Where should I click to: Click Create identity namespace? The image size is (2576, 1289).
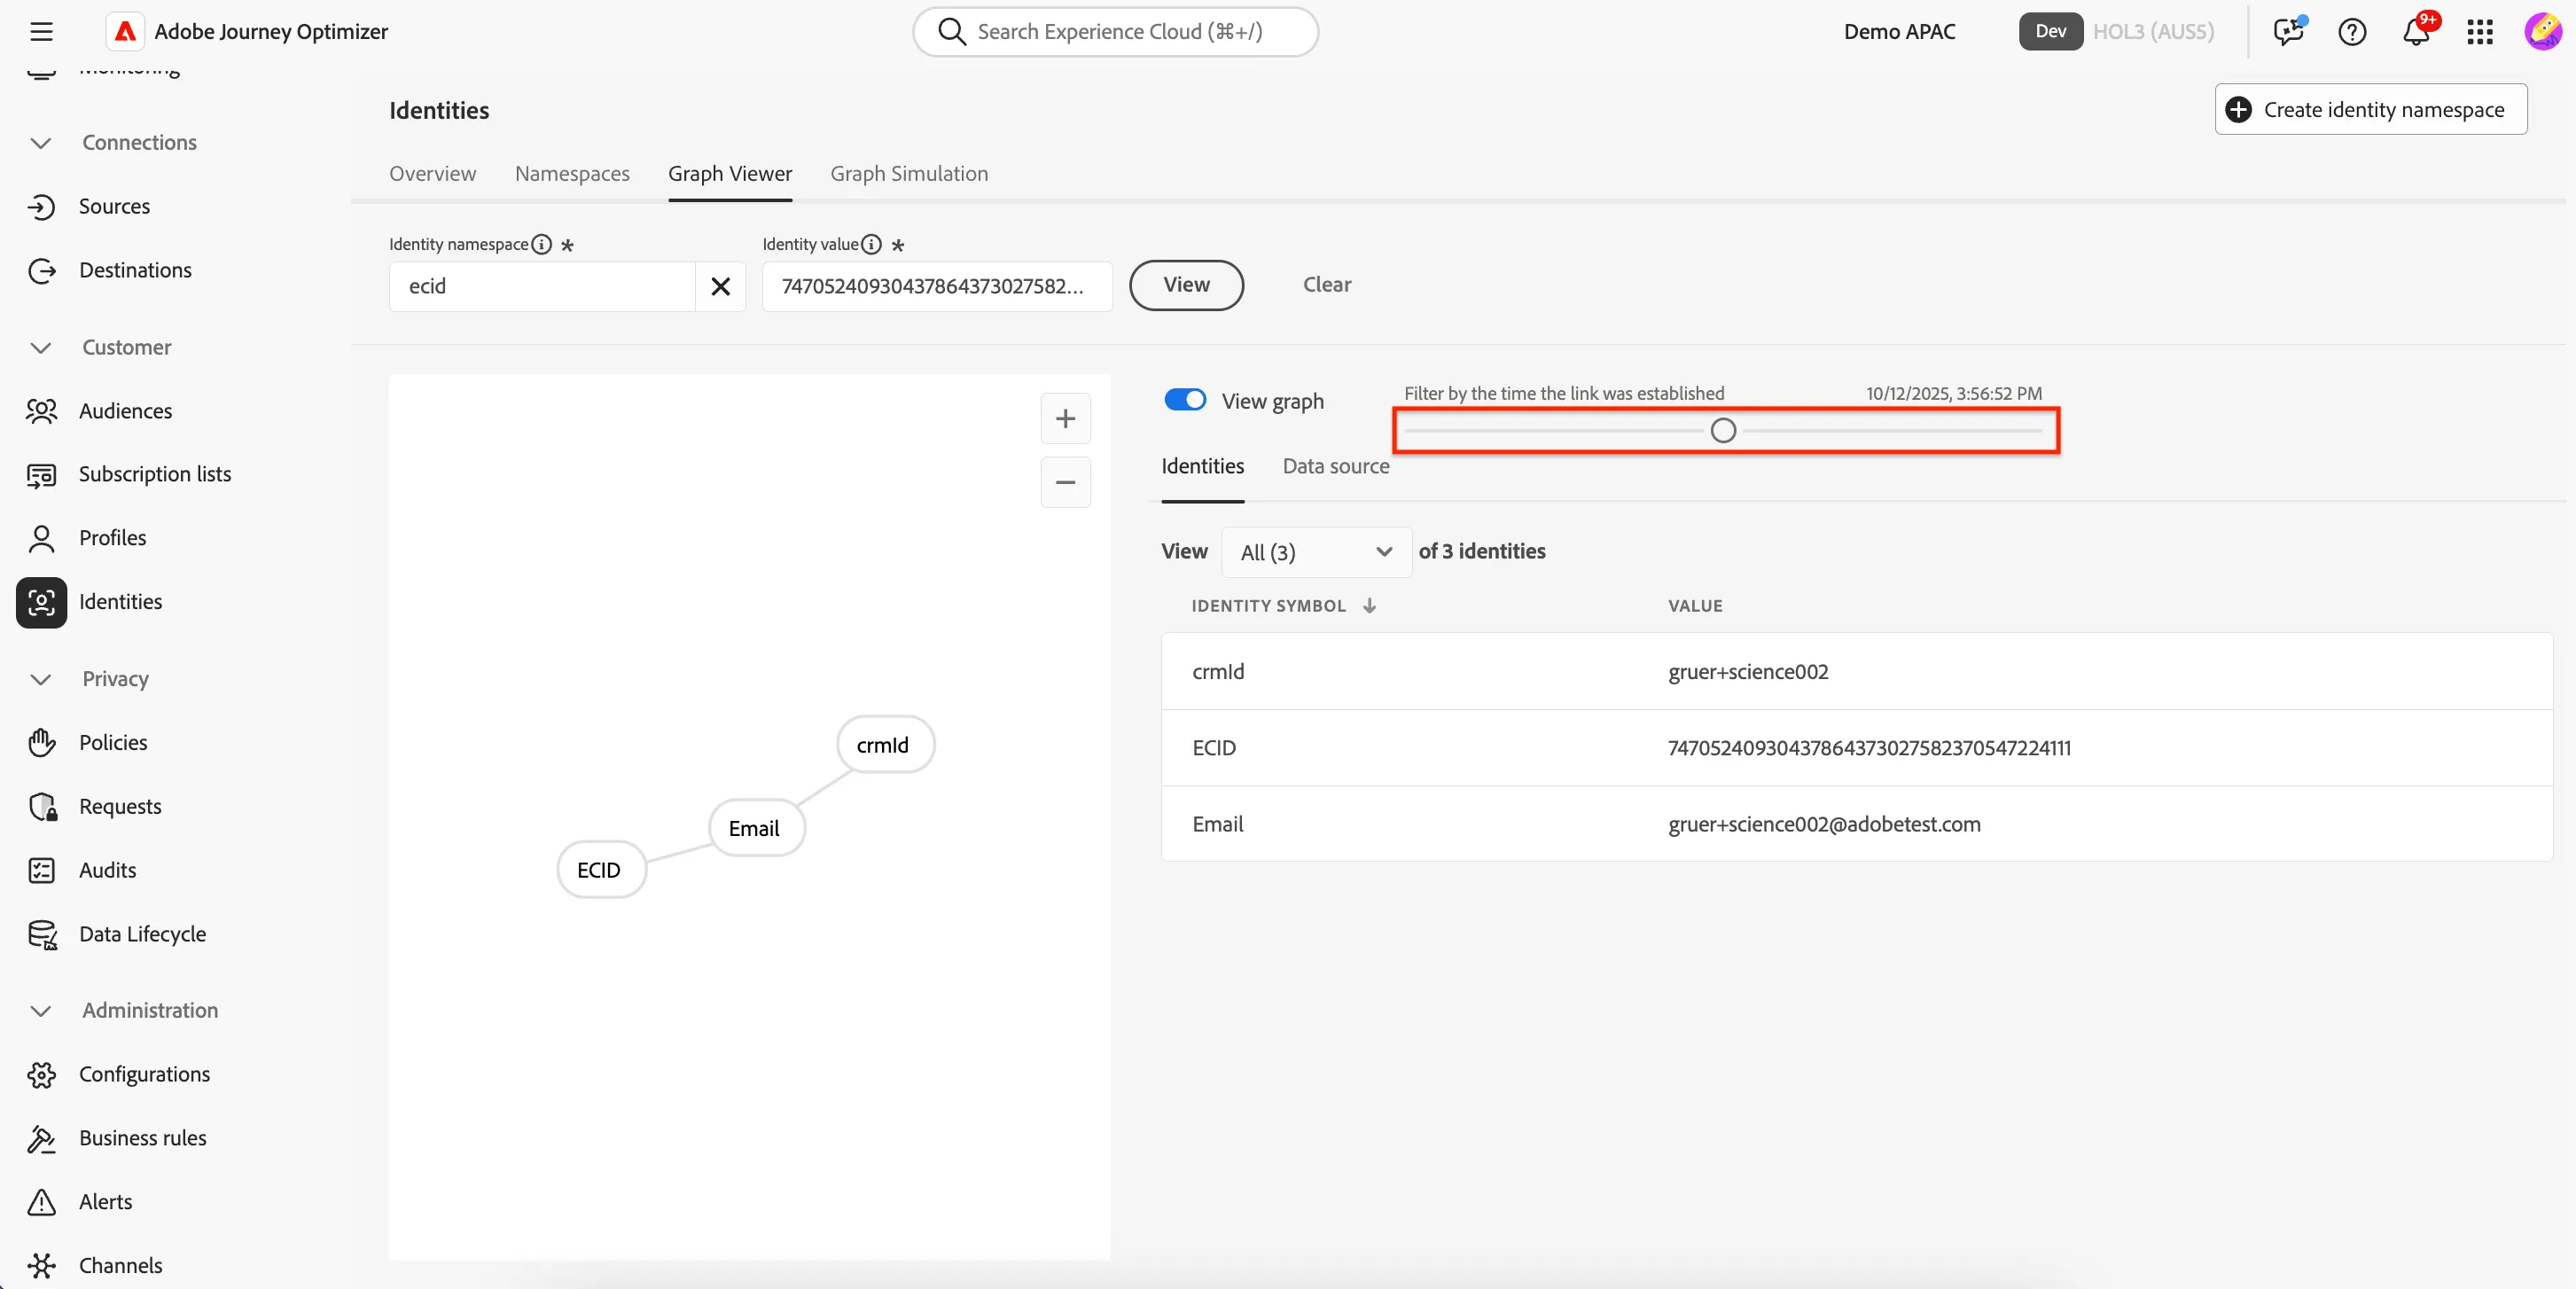pyautogui.click(x=2370, y=109)
